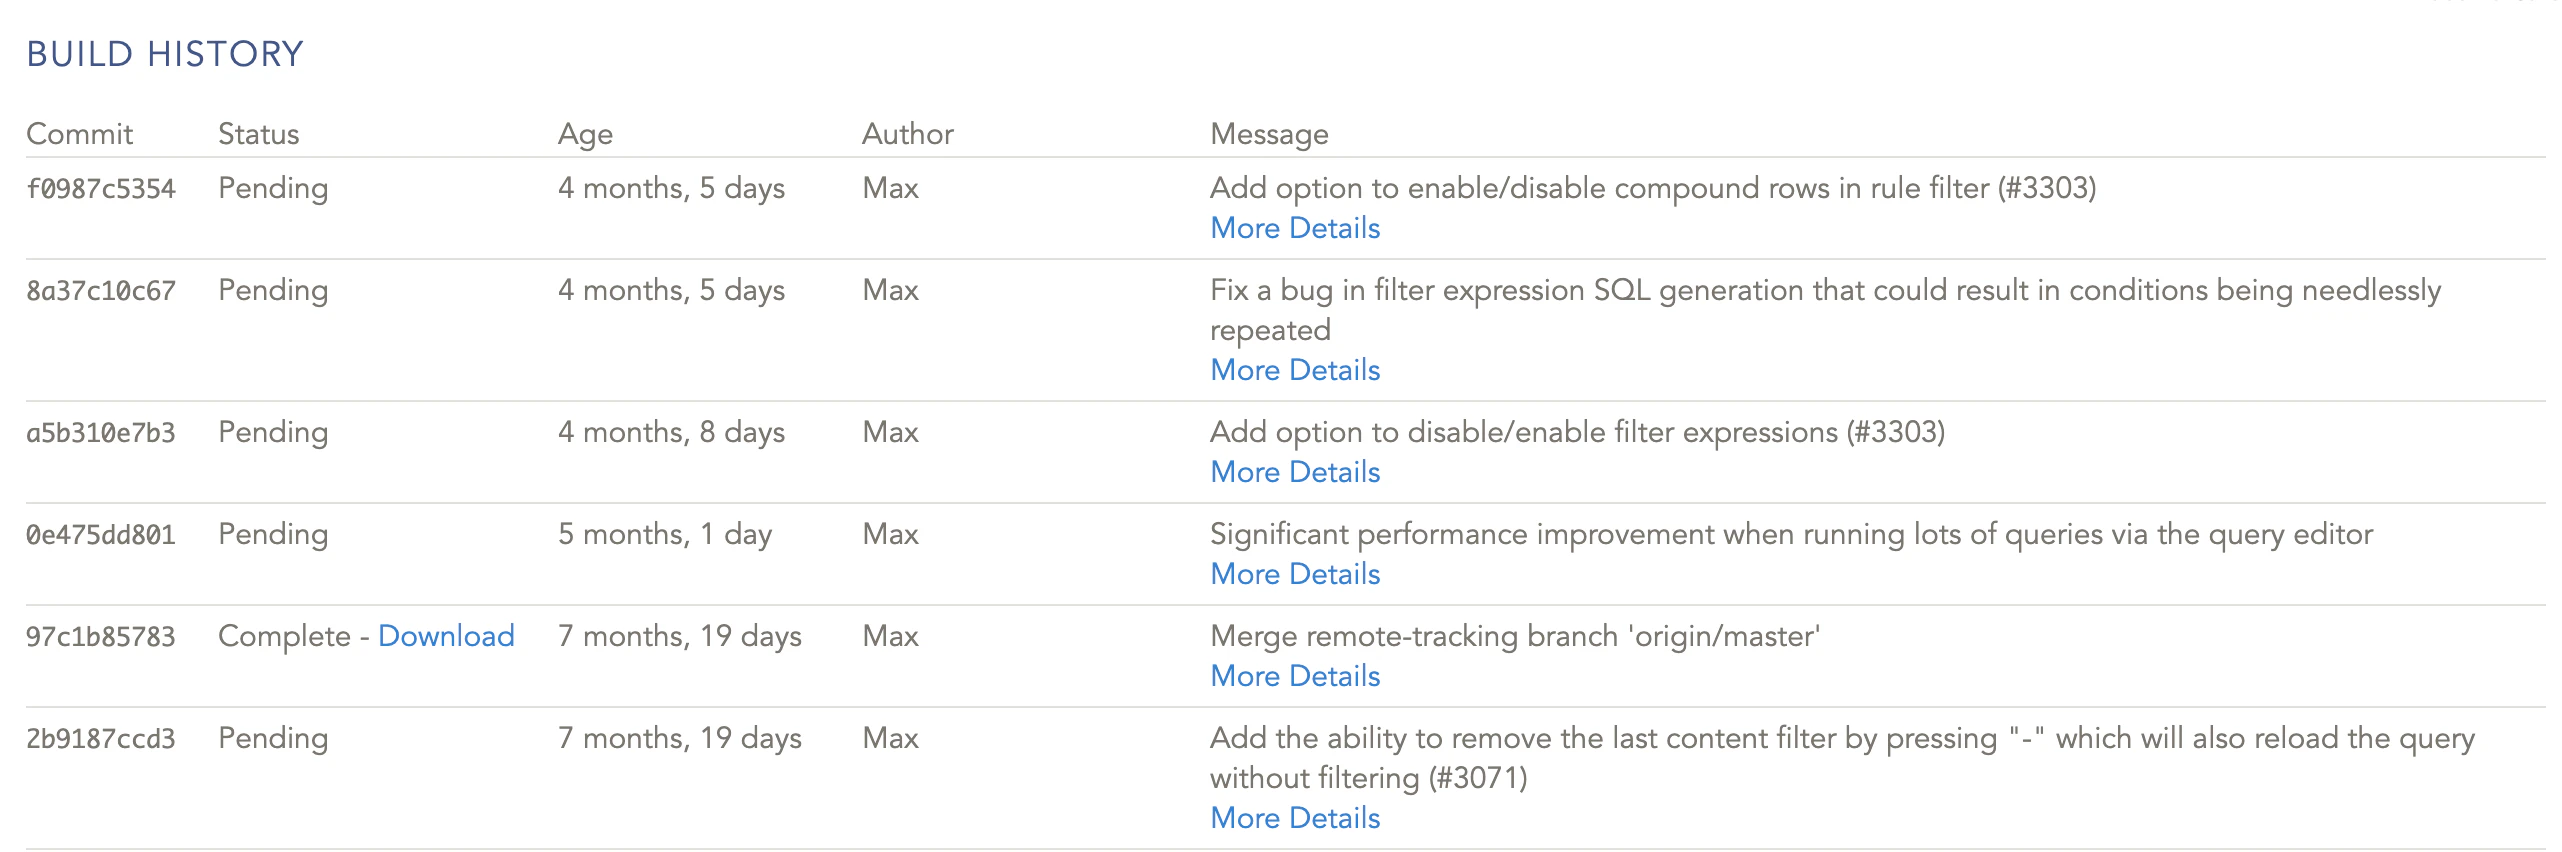Select commit hash 0e475dd801
This screenshot has width=2562, height=852.
[x=100, y=535]
